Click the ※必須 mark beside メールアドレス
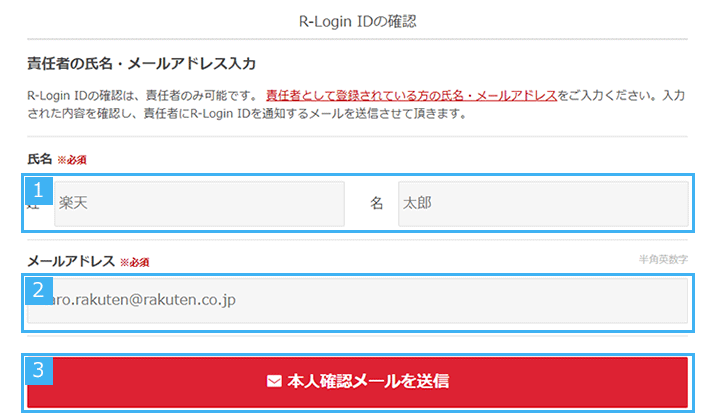Image resolution: width=728 pixels, height=418 pixels. click(x=135, y=262)
